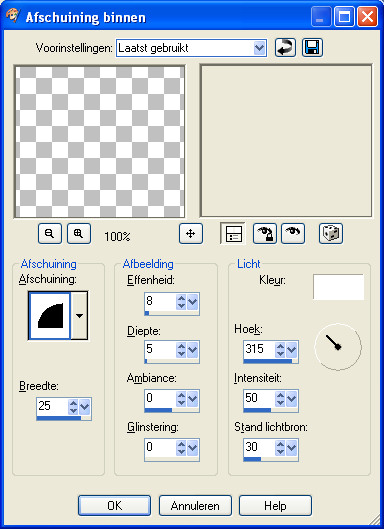Expand the Afschuining bevel shape dropdown
Viewport: 384px width, 529px height.
(79, 316)
